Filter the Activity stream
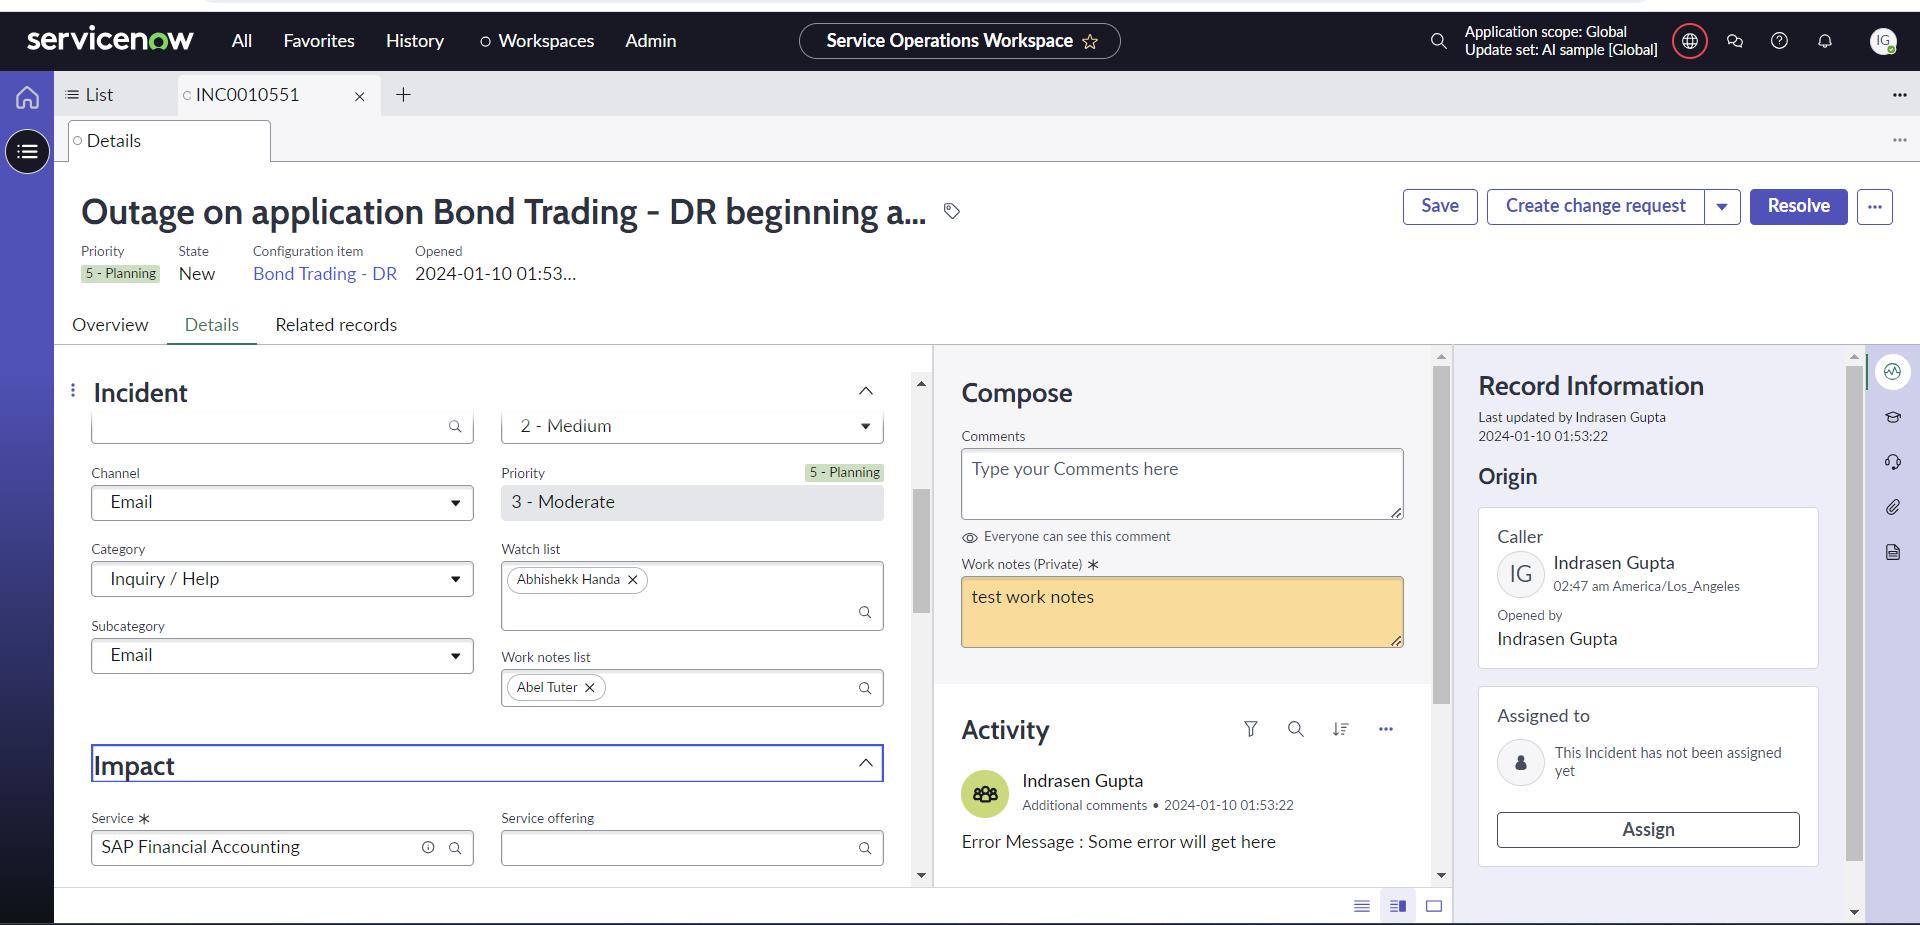The image size is (1920, 925). pos(1250,729)
